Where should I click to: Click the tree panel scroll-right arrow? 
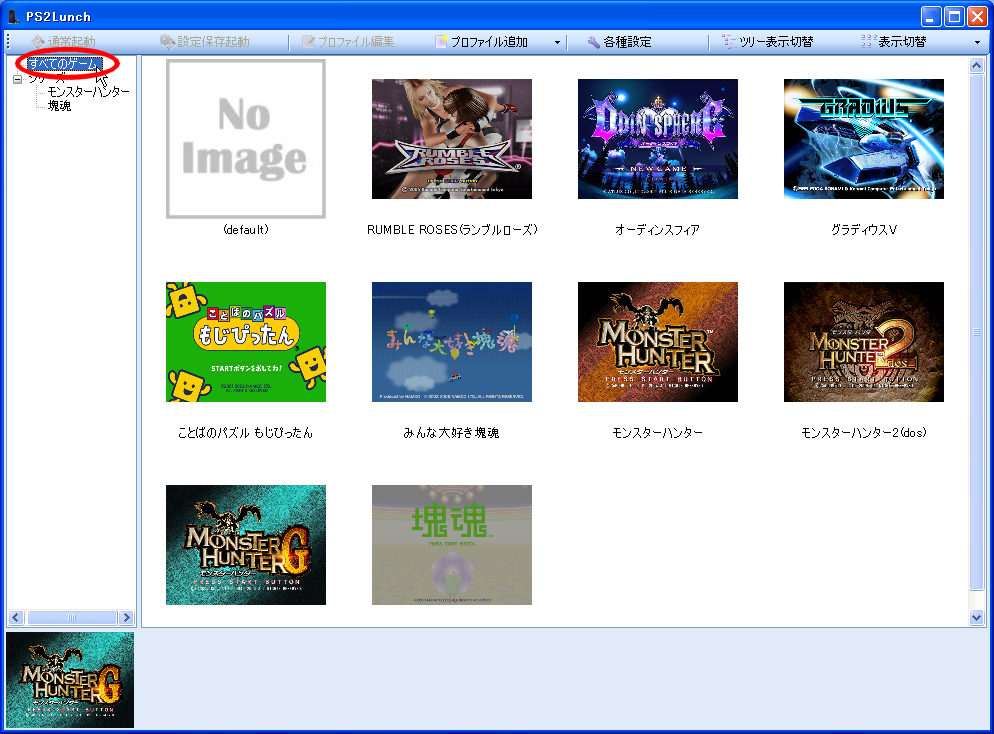click(x=126, y=617)
